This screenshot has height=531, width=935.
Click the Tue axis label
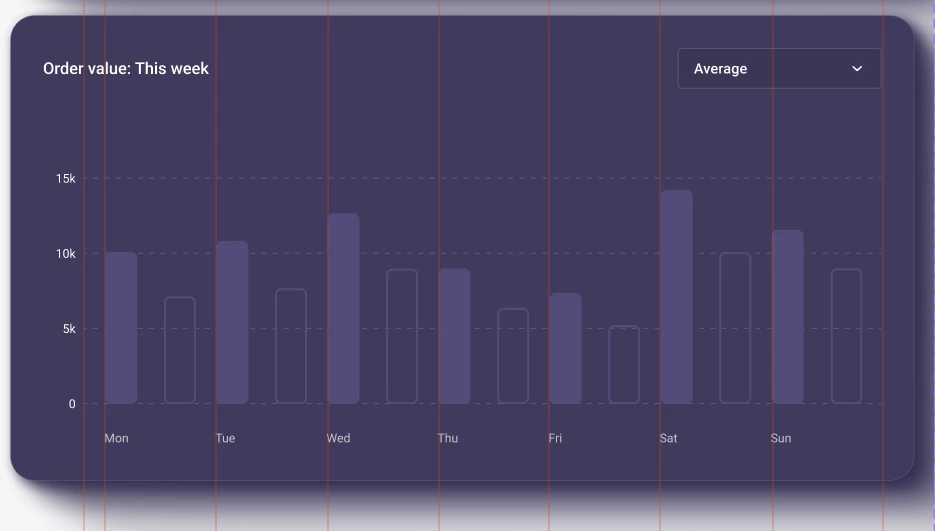225,438
